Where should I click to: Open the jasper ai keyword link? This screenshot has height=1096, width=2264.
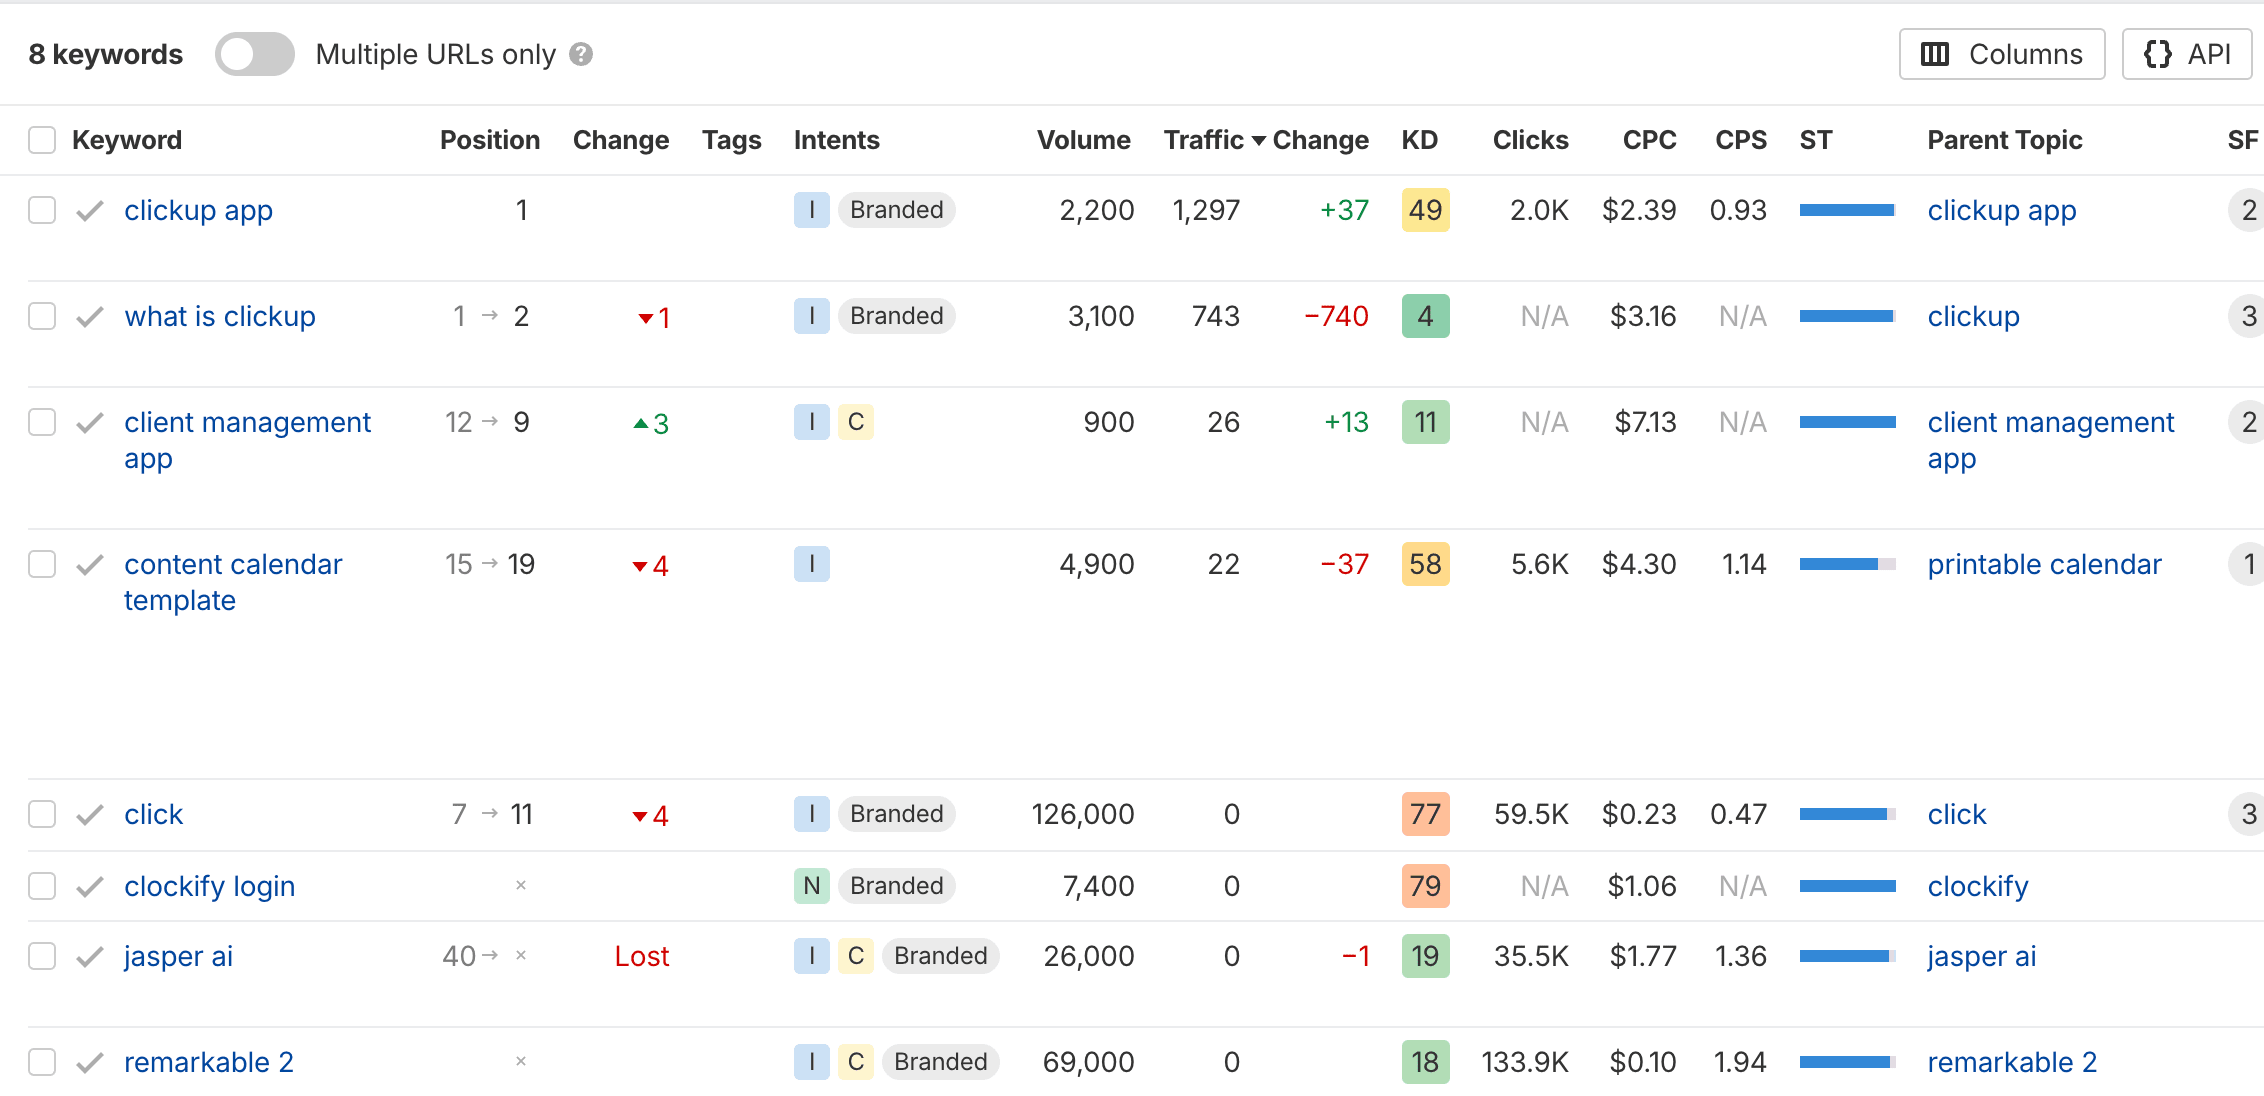[178, 956]
